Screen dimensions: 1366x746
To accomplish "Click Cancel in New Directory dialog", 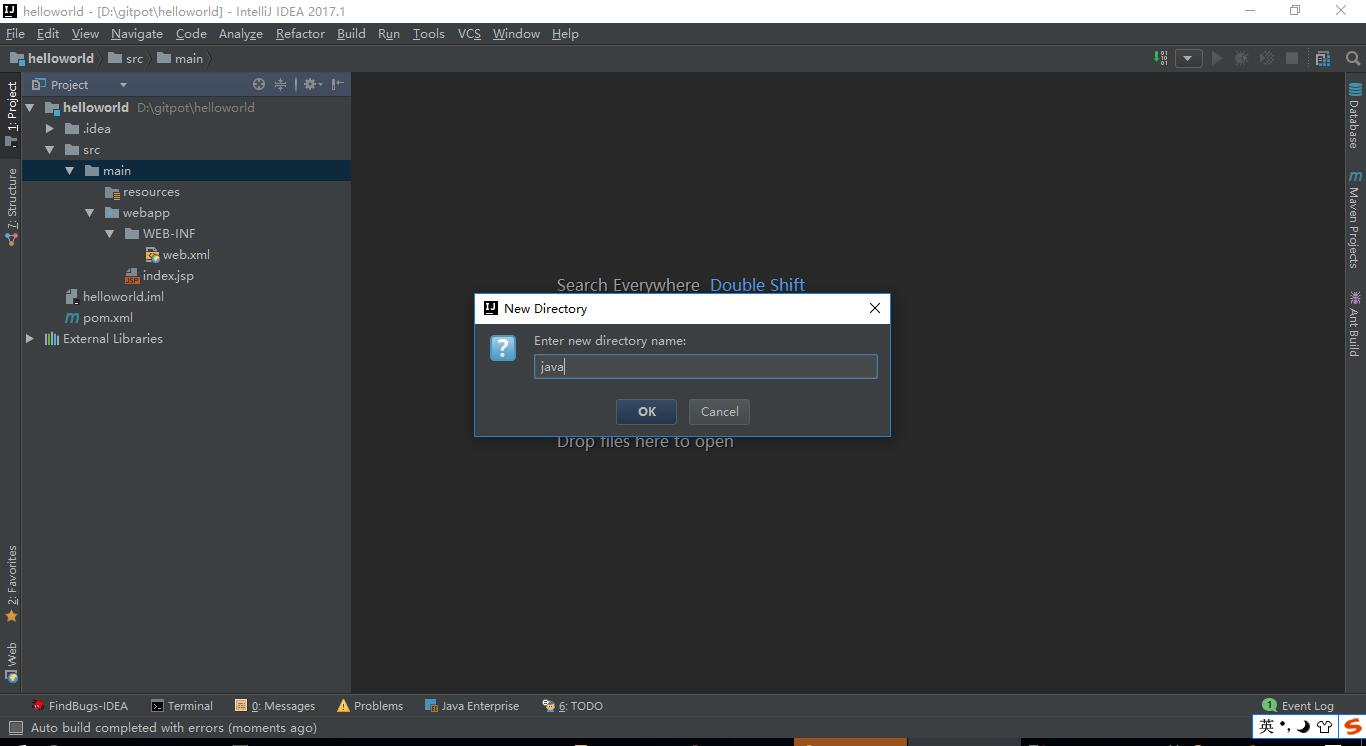I will (719, 412).
